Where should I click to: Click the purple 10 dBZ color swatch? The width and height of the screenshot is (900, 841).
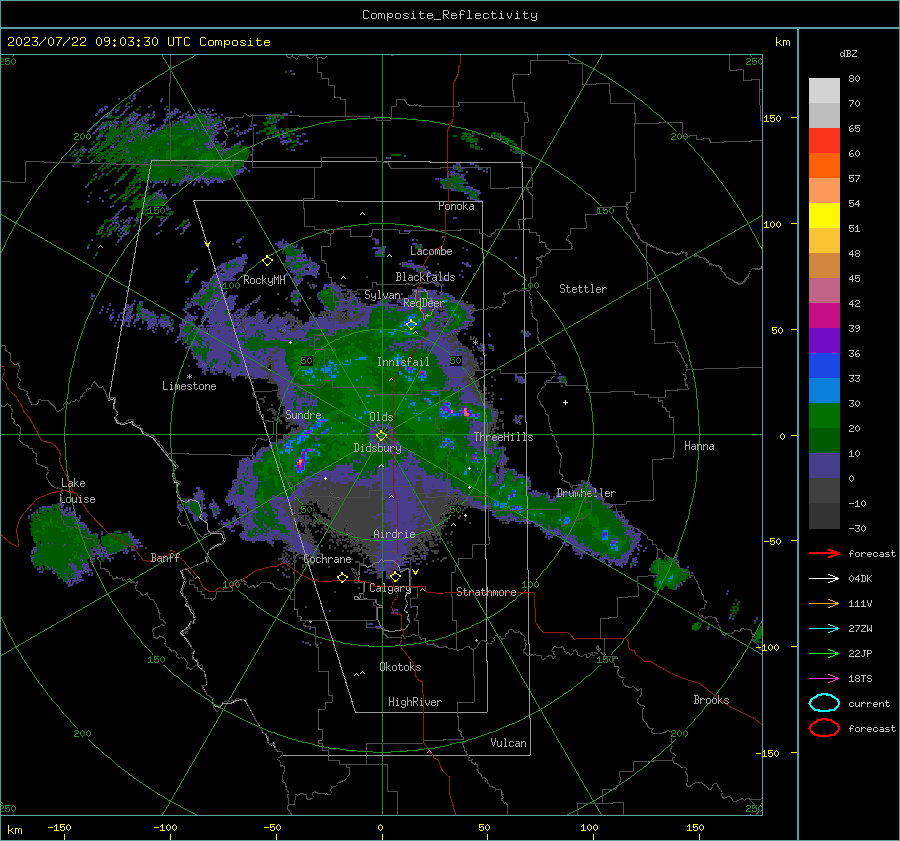[824, 465]
